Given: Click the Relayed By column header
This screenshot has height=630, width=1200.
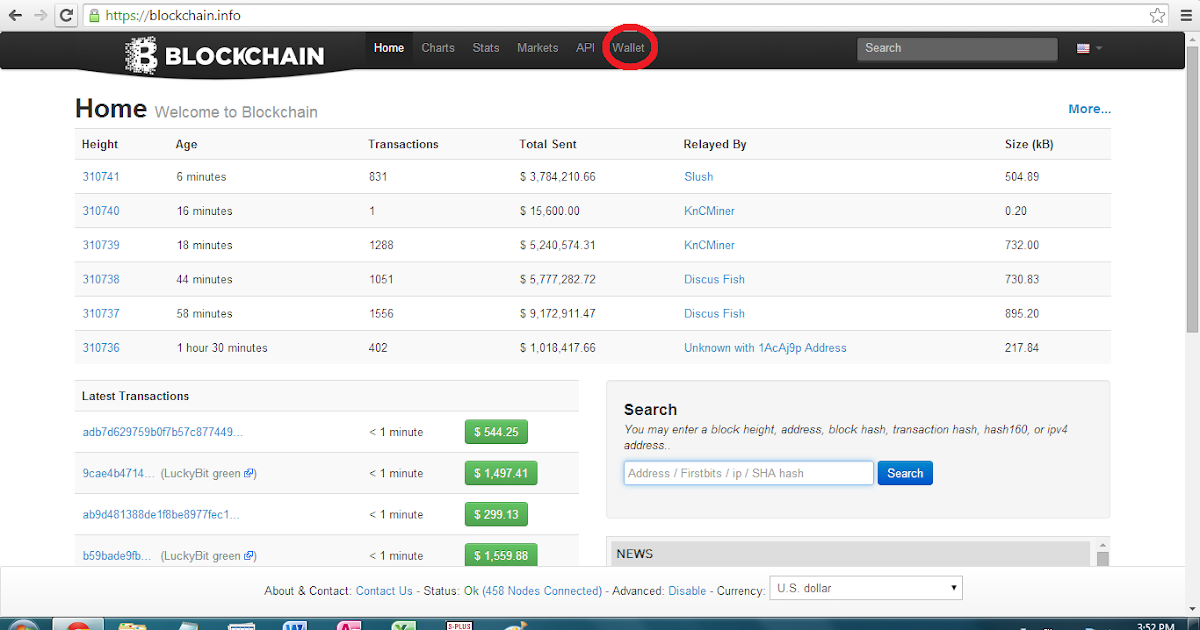Looking at the screenshot, I should click(715, 144).
